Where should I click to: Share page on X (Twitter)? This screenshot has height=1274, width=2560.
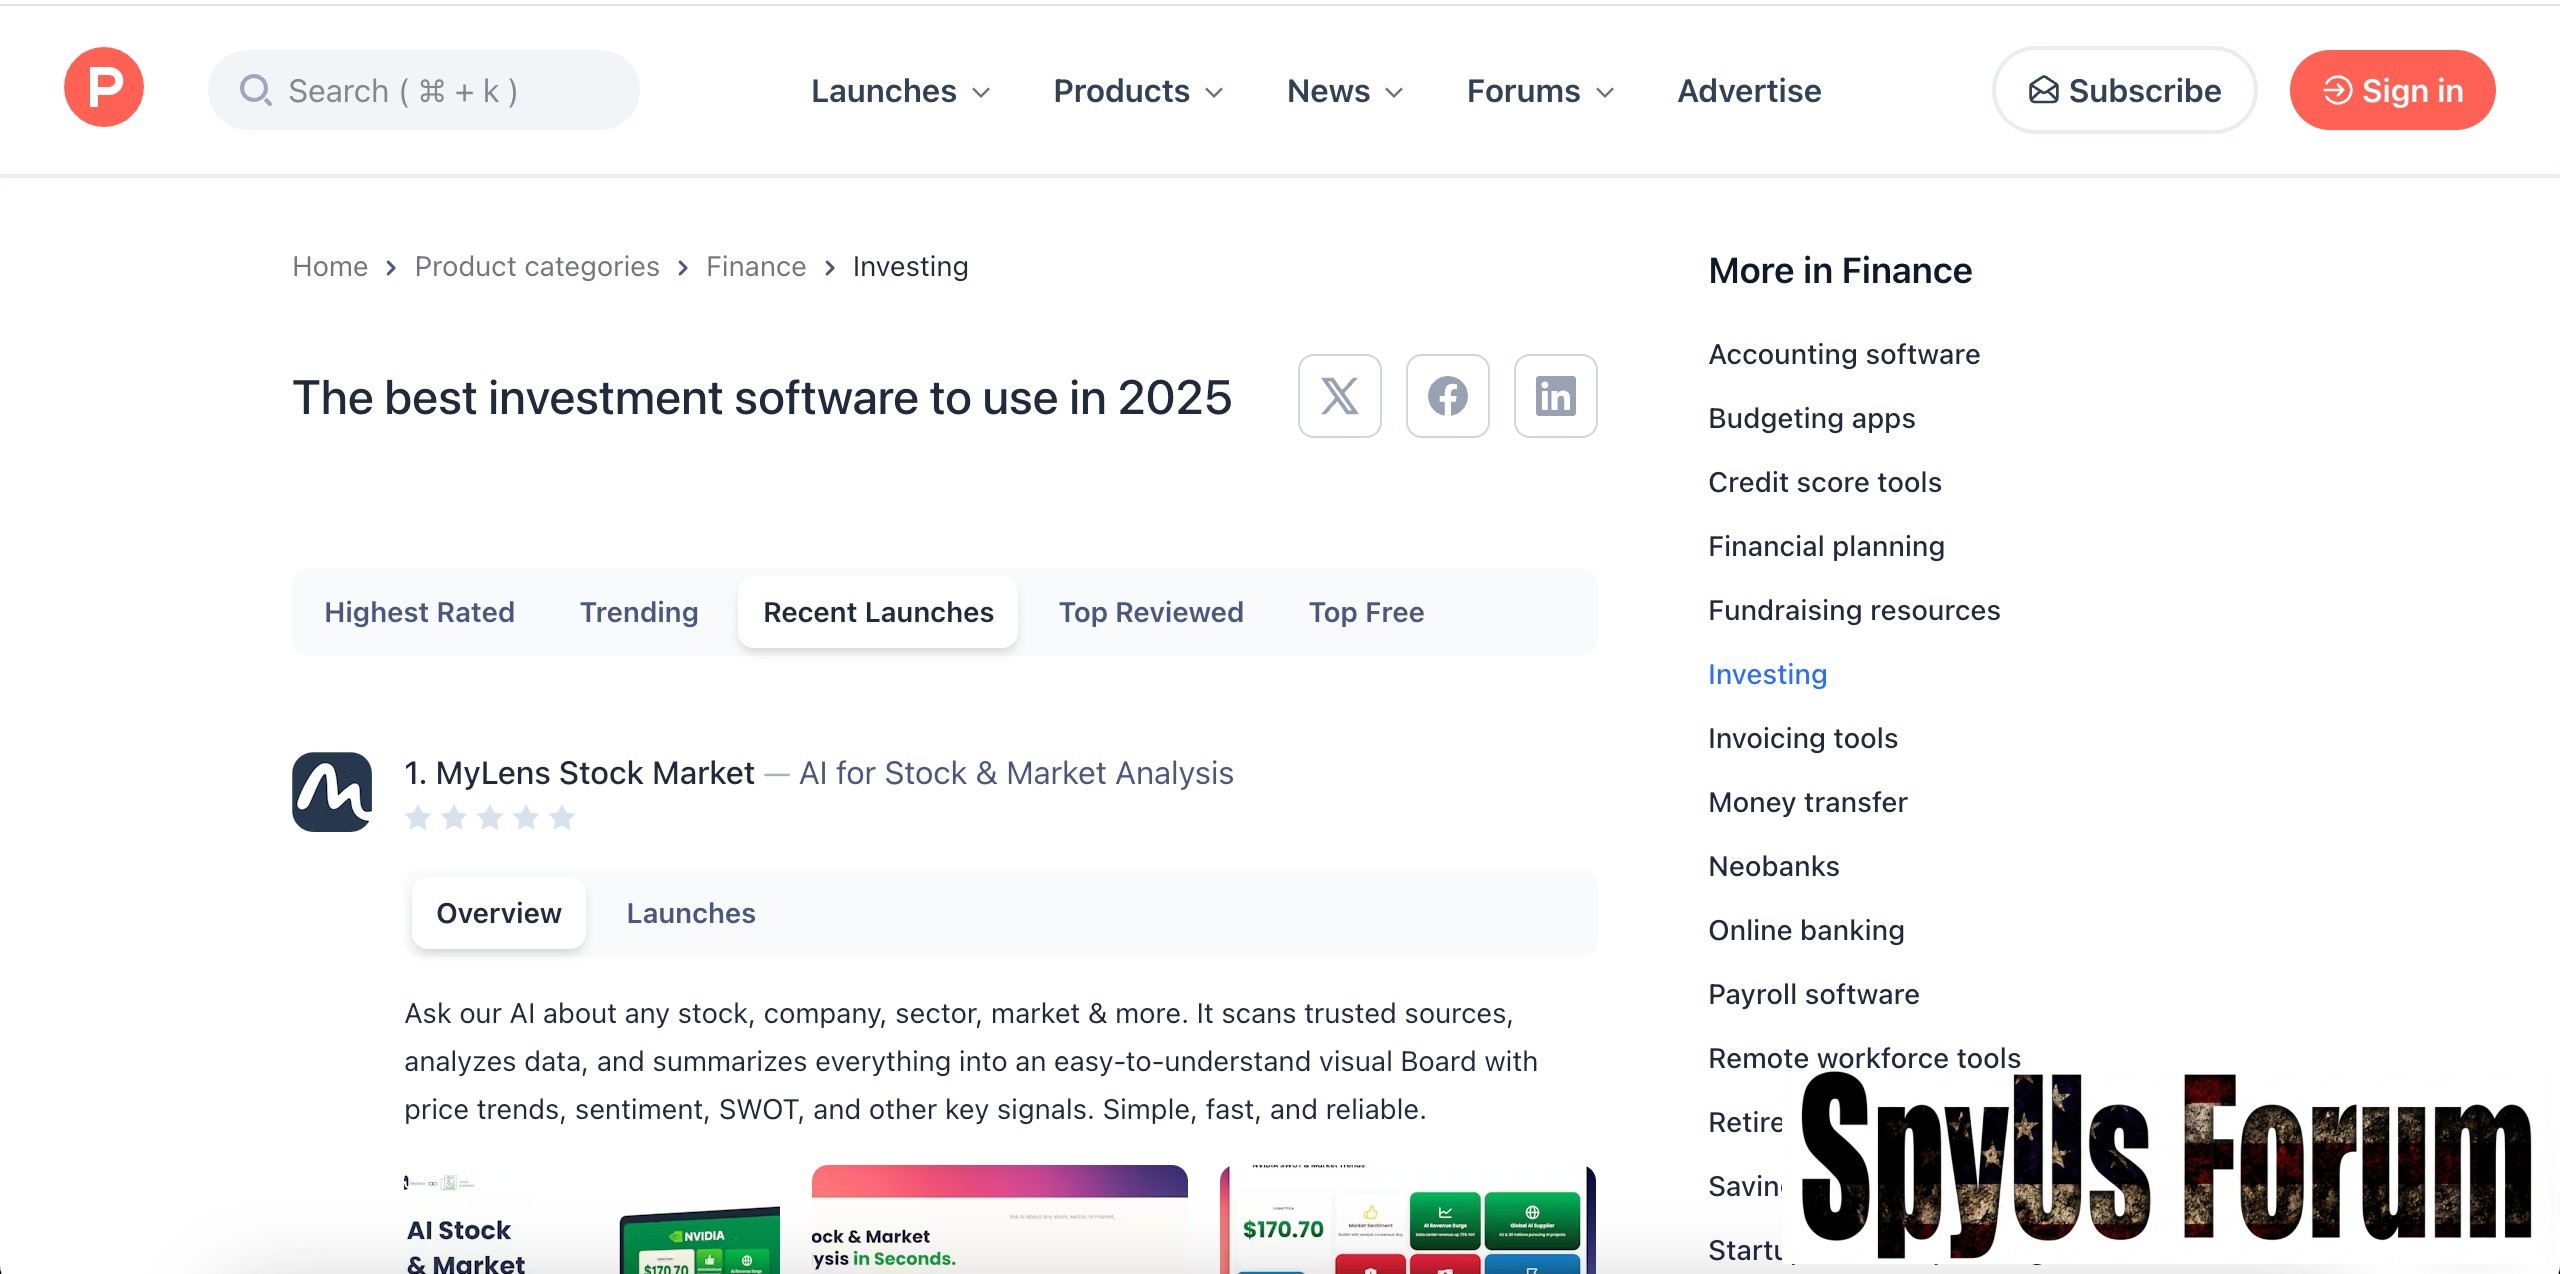coord(1339,396)
